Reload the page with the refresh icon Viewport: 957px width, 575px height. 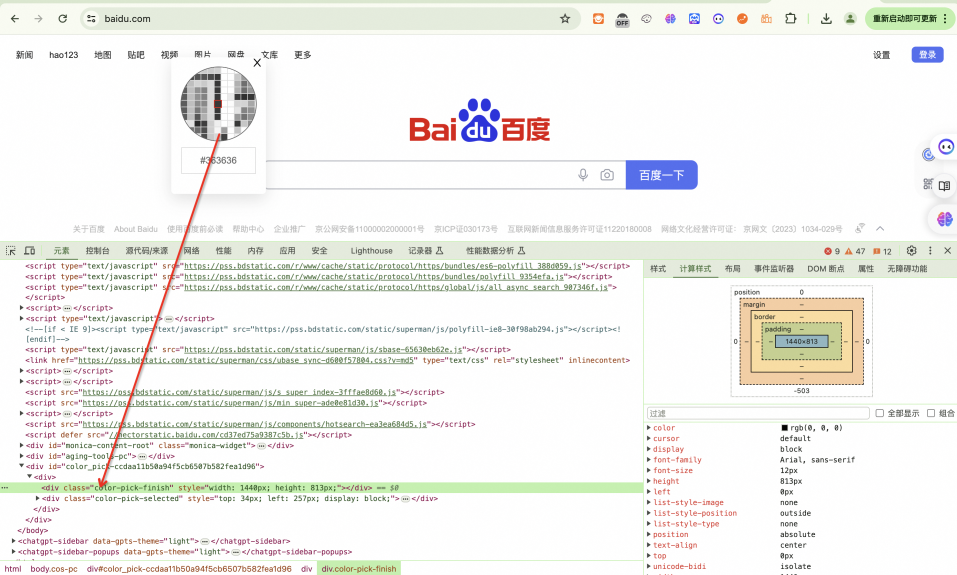coord(62,19)
